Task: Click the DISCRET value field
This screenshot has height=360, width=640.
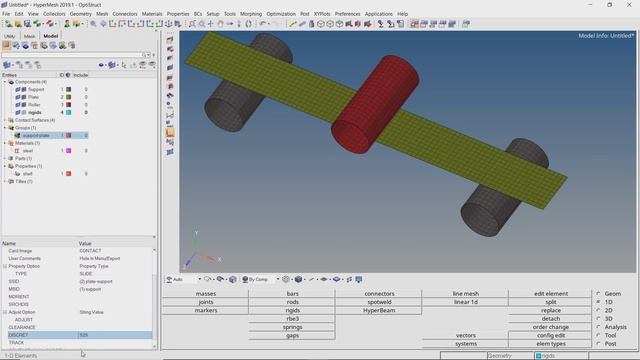Action: [x=115, y=335]
